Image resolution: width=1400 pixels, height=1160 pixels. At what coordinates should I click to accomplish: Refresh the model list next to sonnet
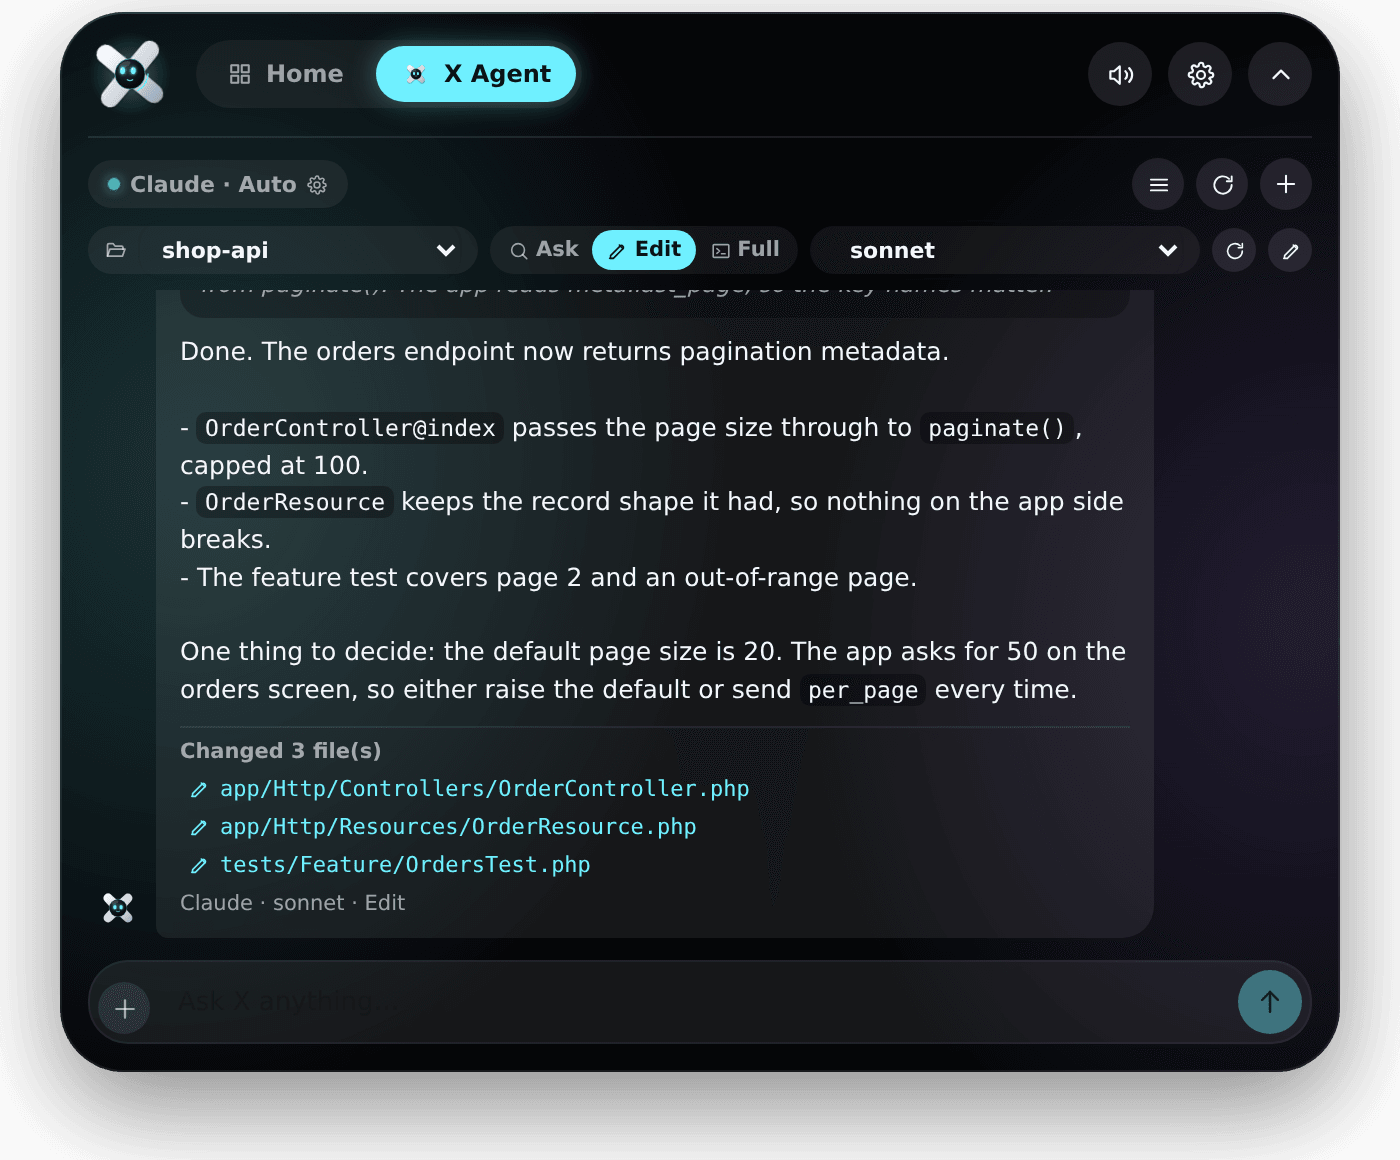[1234, 250]
